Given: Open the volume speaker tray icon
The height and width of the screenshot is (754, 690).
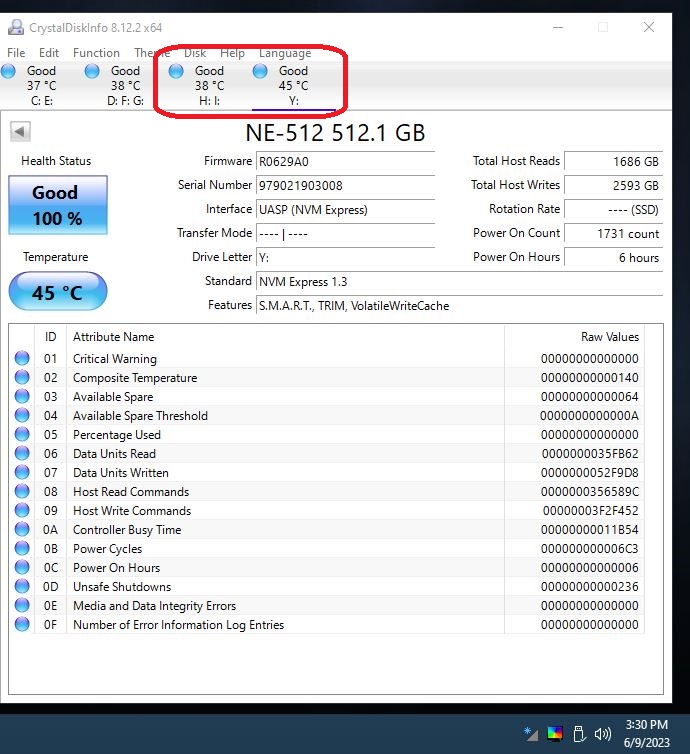Looking at the screenshot, I should [602, 734].
